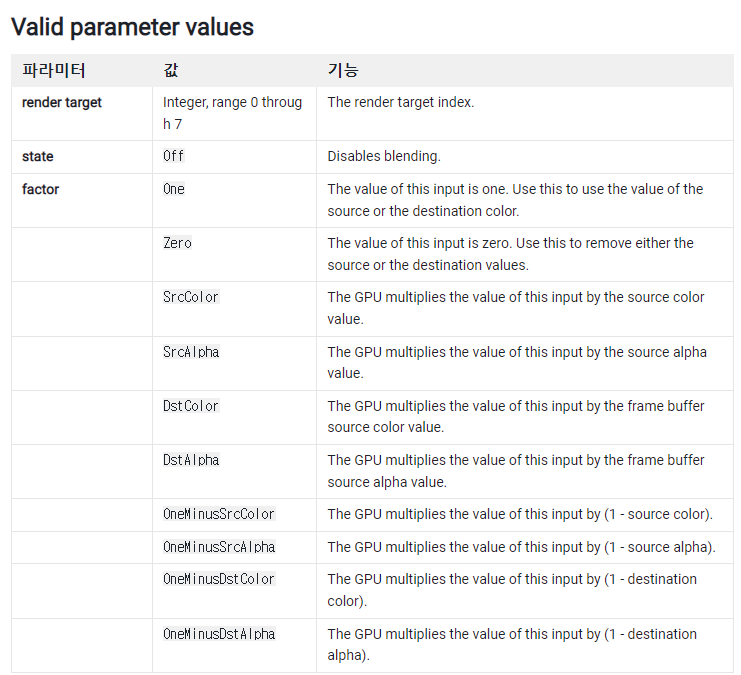Image resolution: width=741 pixels, height=675 pixels.
Task: Click the "Off" state value
Action: [x=174, y=157]
